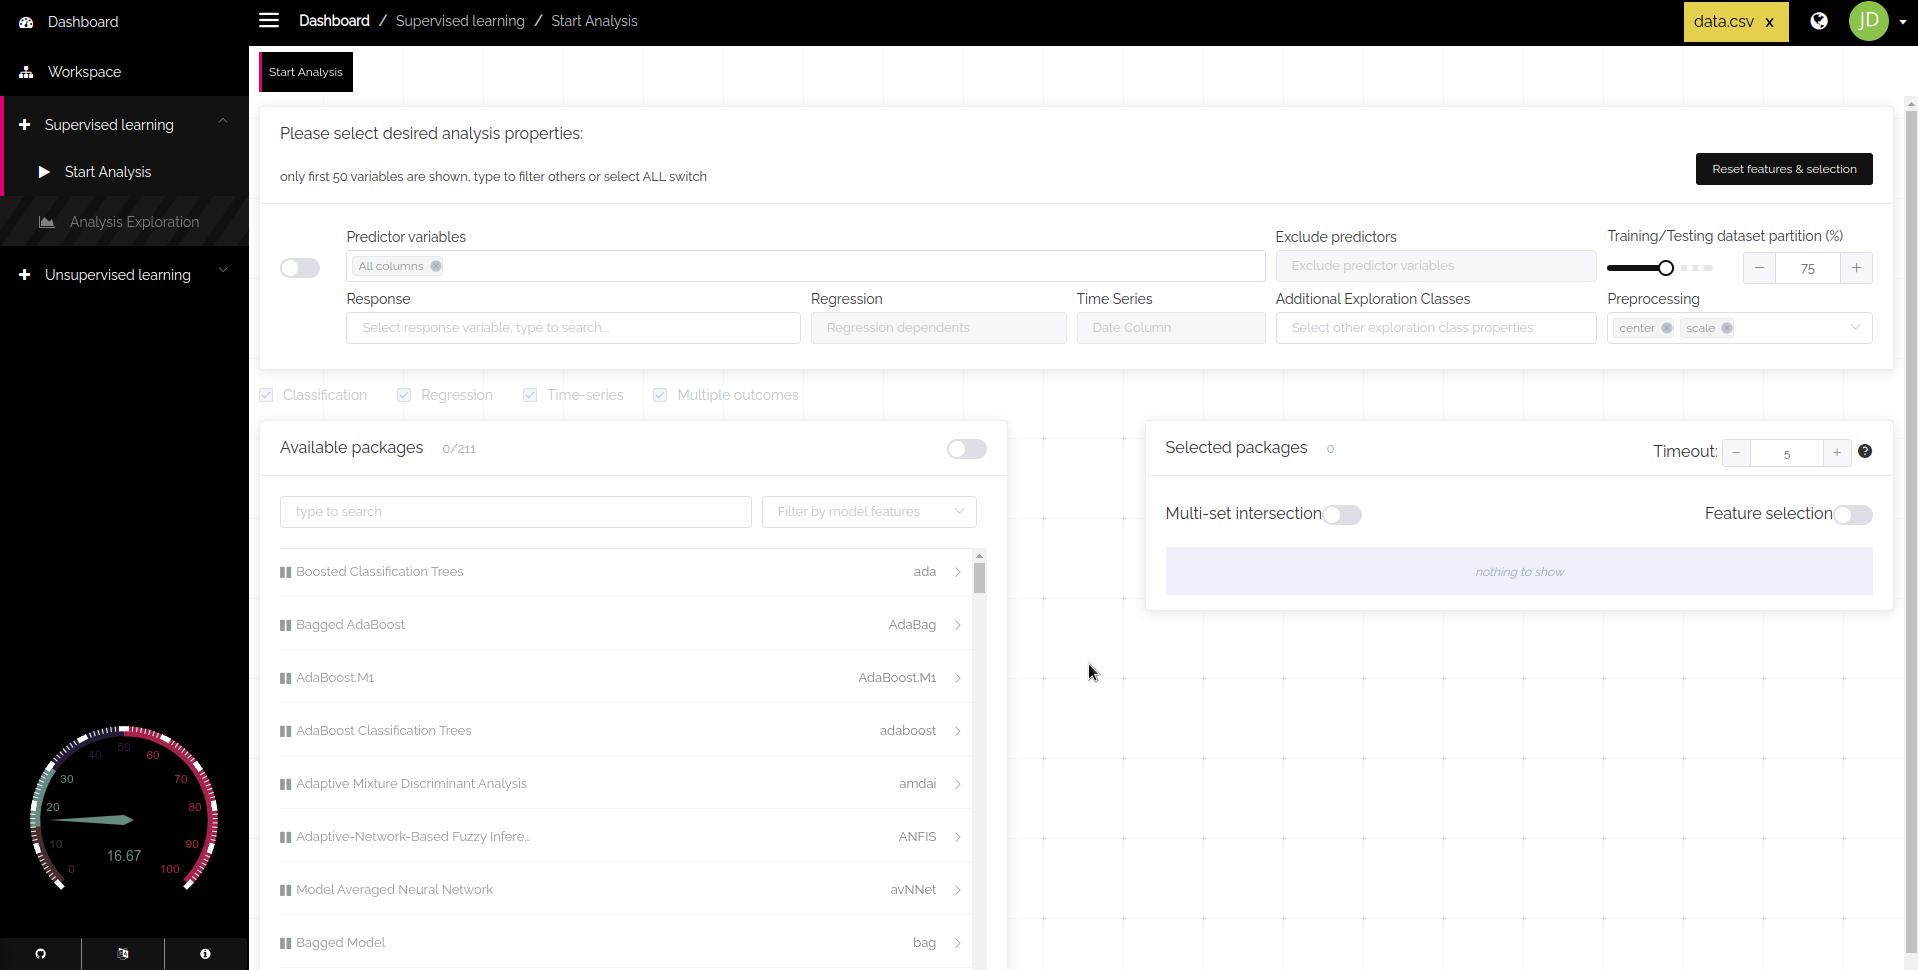
Task: Click plus icon beside Unsupervised learning
Action: [24, 275]
